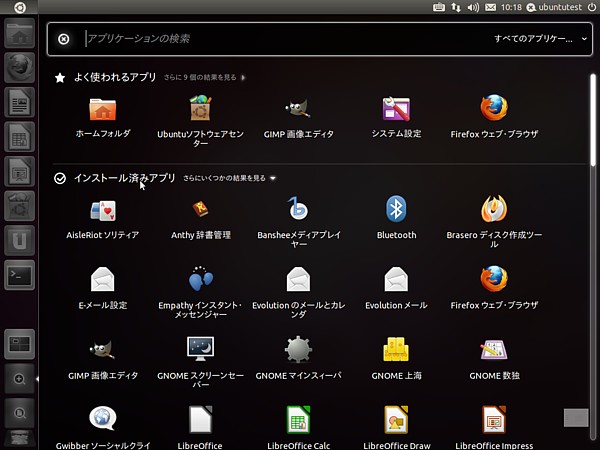The image size is (600, 450).
Task: Open the workspace switcher in the launcher
Action: point(20,344)
